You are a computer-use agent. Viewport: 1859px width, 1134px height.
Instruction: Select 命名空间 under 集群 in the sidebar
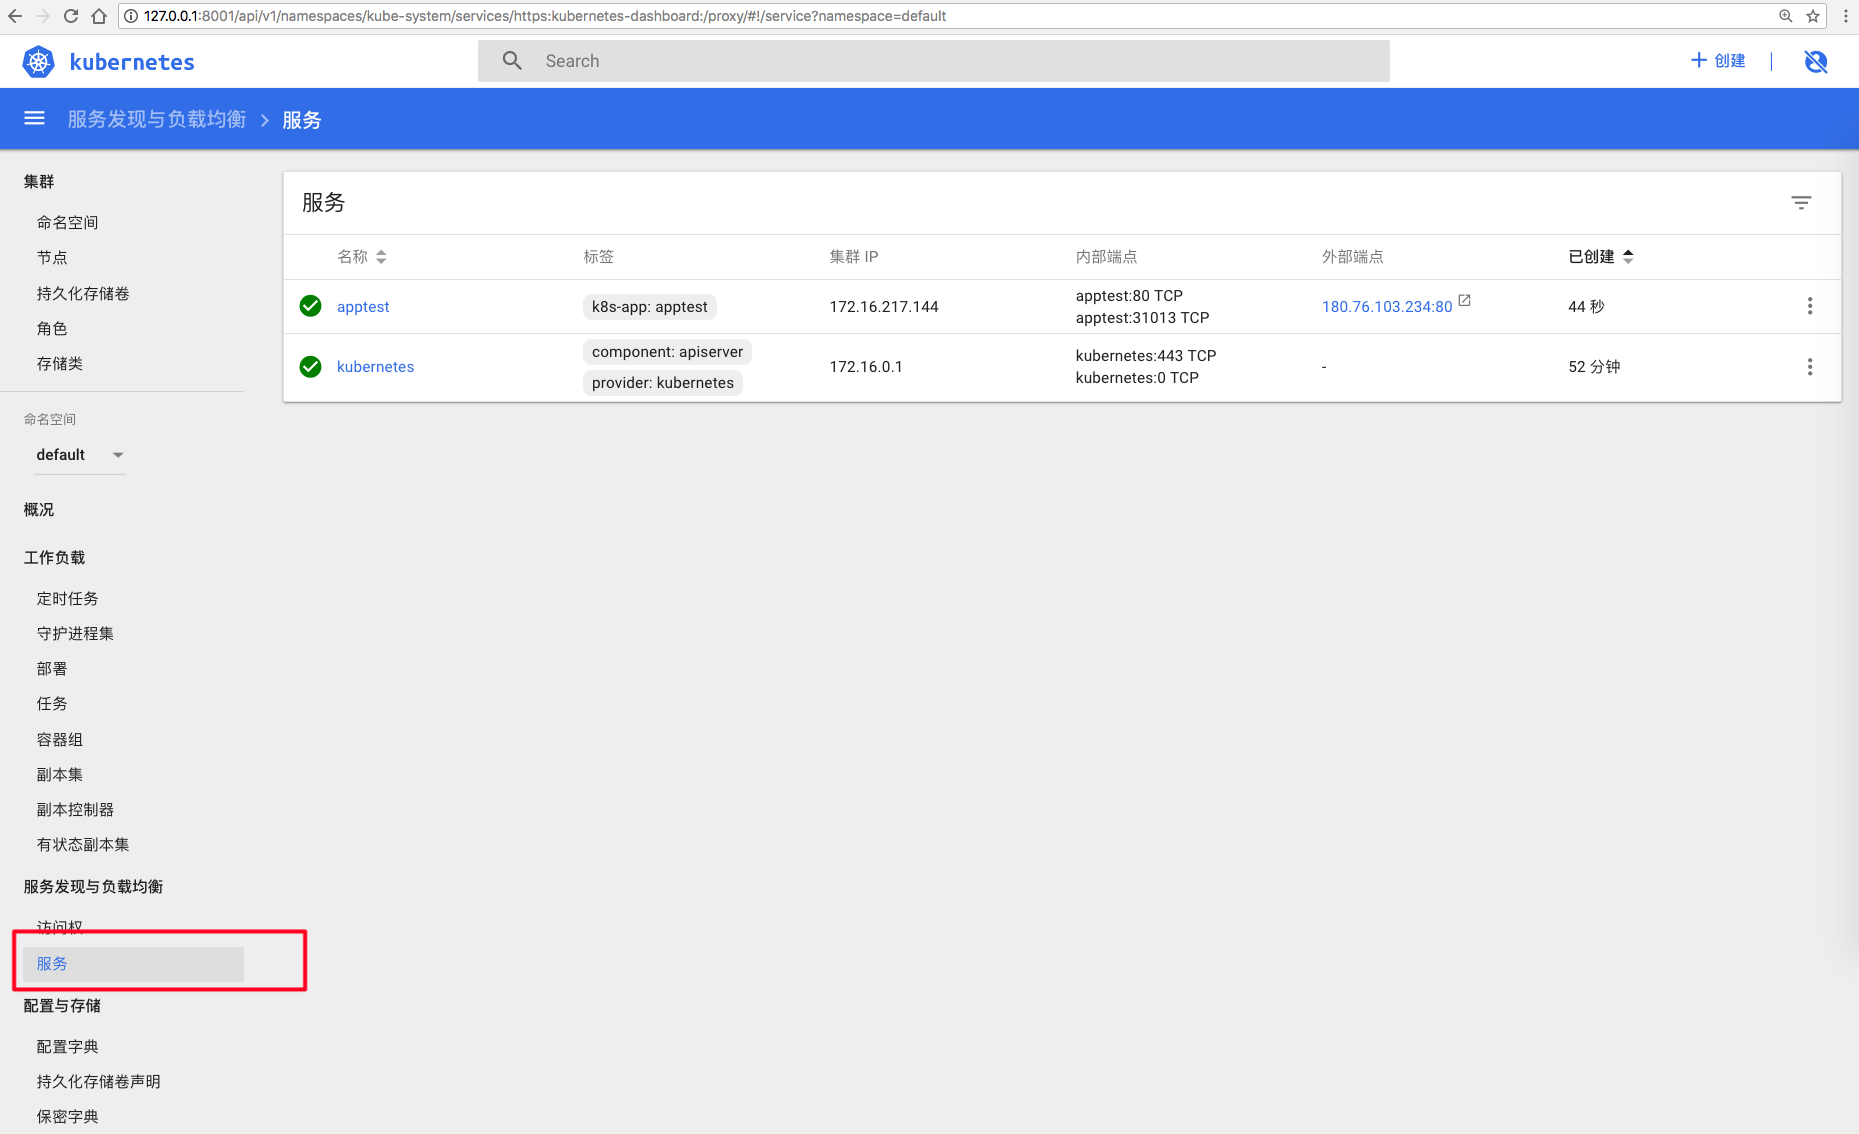point(67,223)
